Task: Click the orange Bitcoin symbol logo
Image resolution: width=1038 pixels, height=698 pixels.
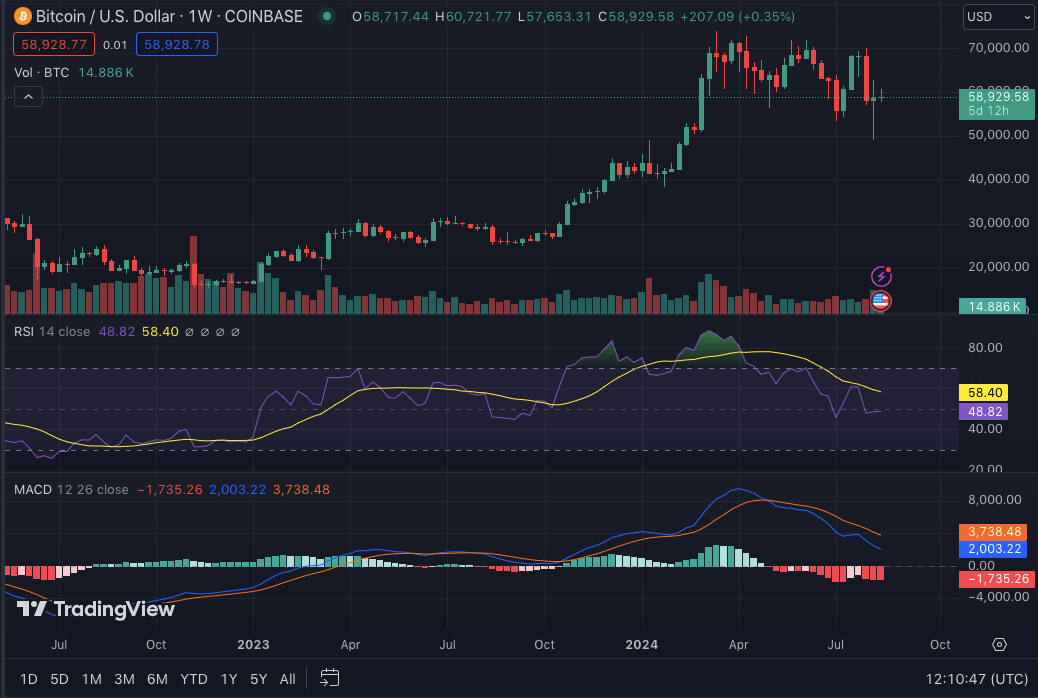Action: tap(21, 16)
